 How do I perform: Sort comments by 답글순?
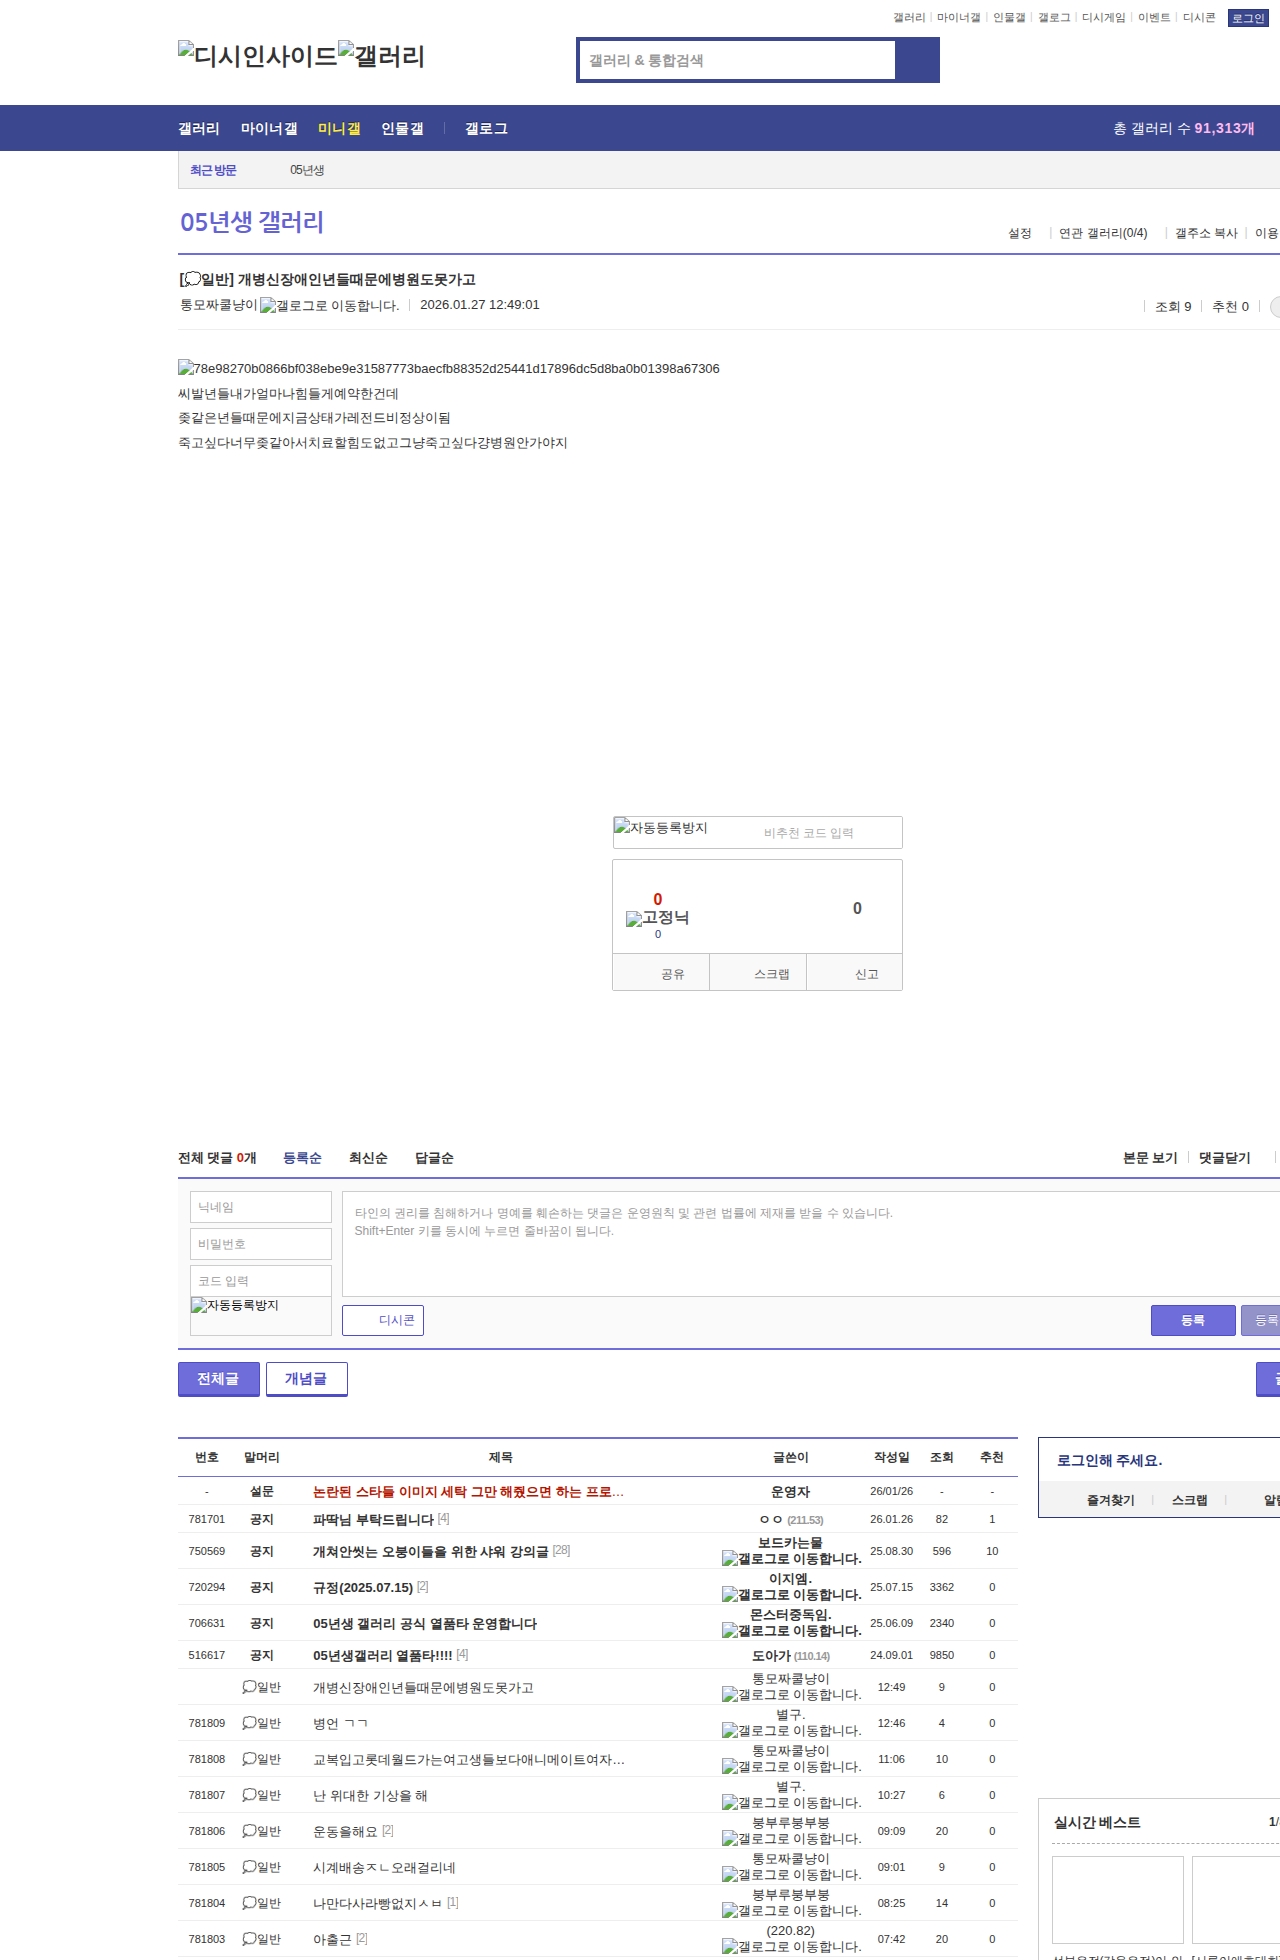tap(434, 1158)
